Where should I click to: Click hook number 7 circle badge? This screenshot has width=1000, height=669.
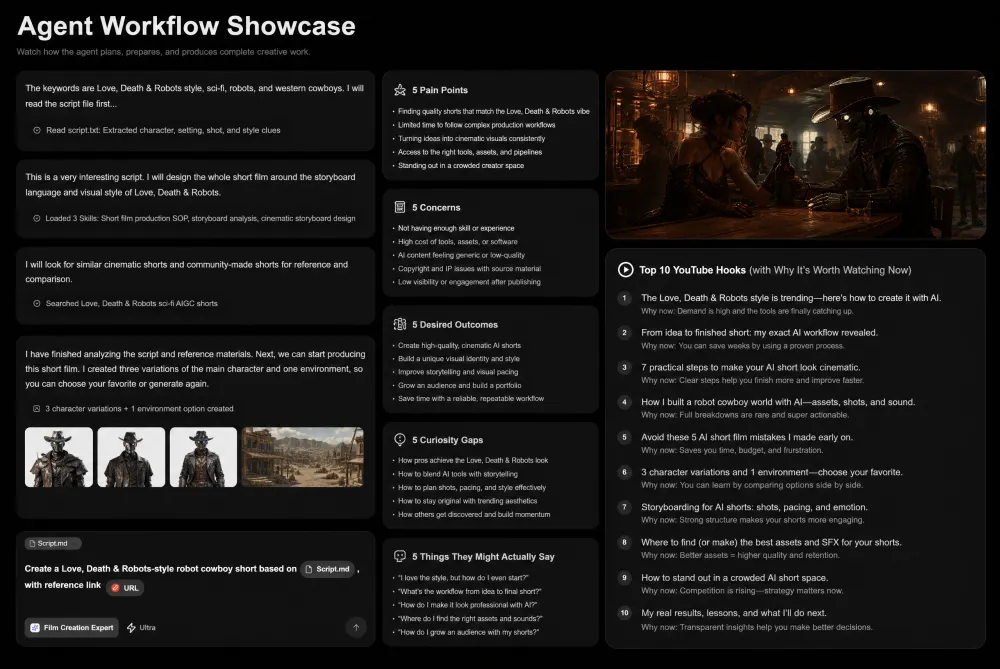(624, 507)
